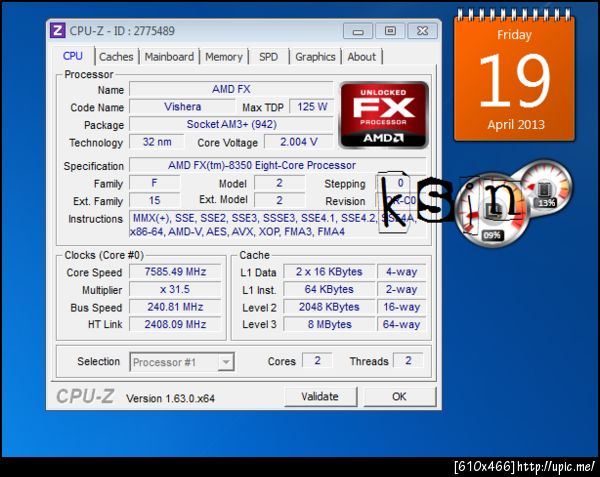Select the SPD tab

[x=268, y=57]
